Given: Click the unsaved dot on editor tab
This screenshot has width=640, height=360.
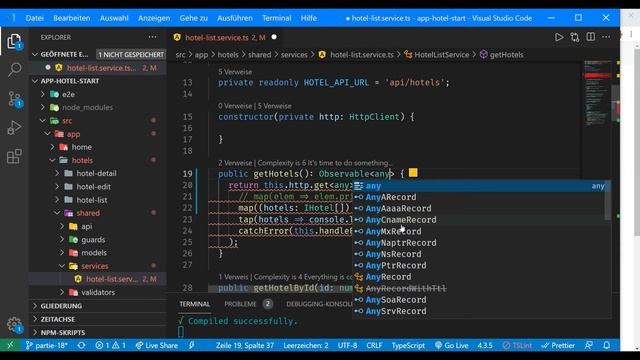Looking at the screenshot, I should [274, 37].
